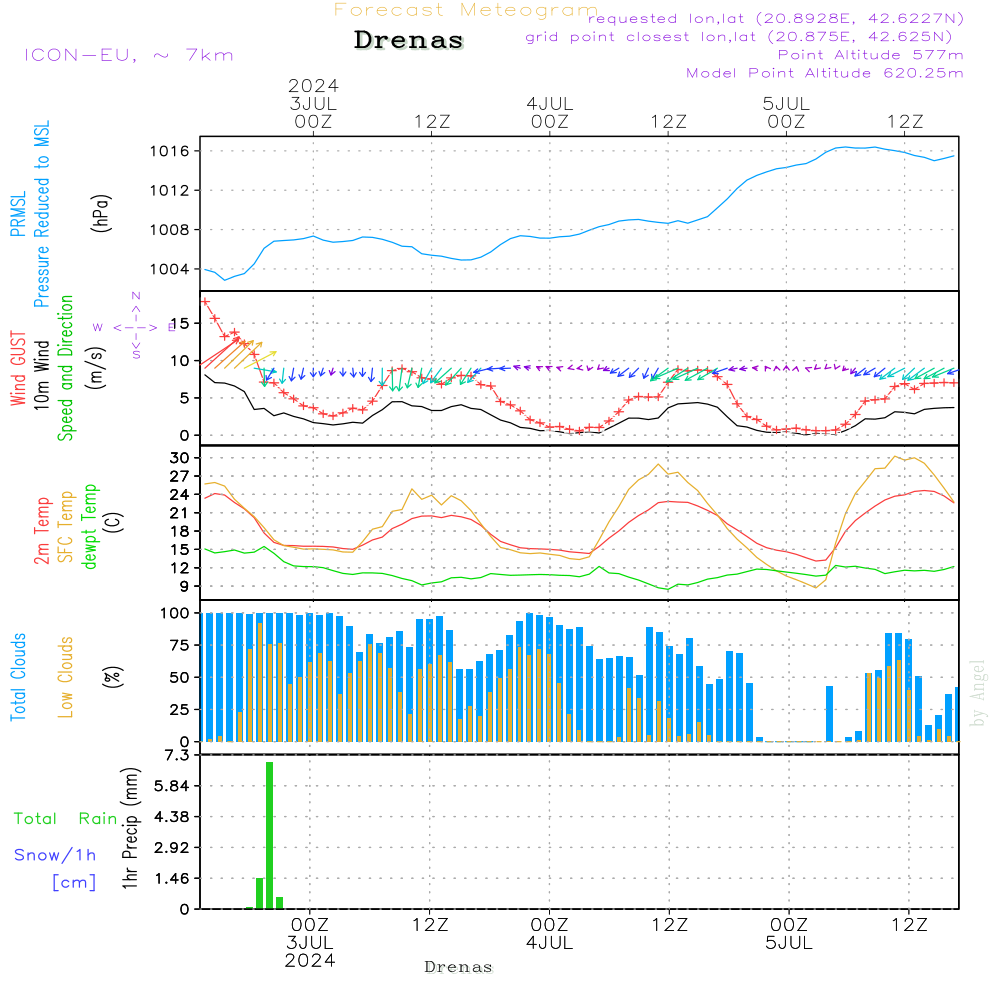Click the '(%)' cloud unit label
The height and width of the screenshot is (1000, 1000).
pos(112,677)
